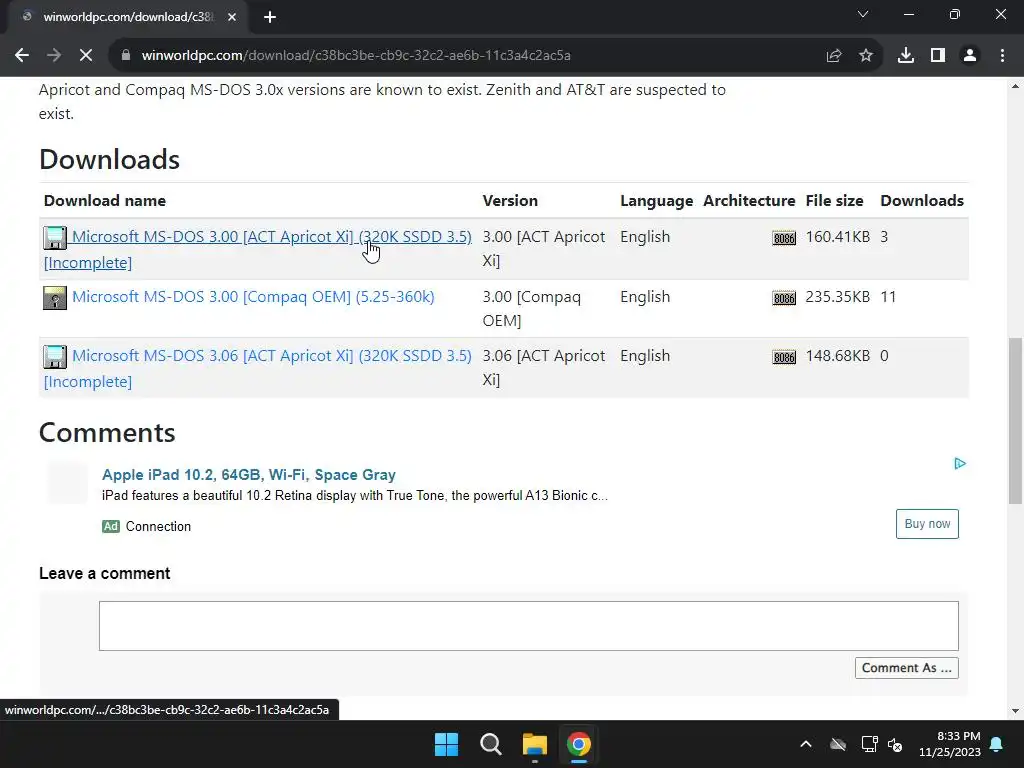Screen dimensions: 1024x768
Task: Click the Ad Connection advertiser label
Action: [147, 526]
